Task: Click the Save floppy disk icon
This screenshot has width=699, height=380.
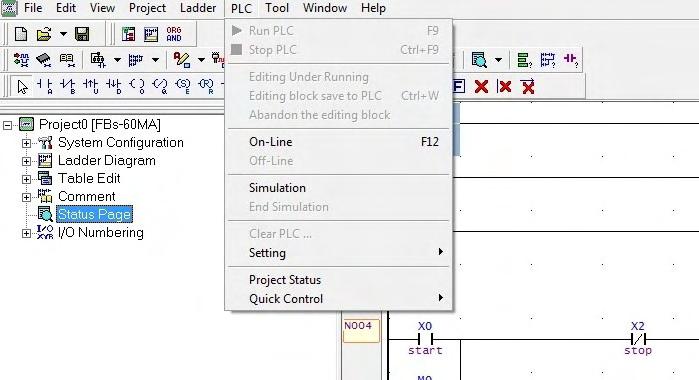Action: (x=82, y=34)
